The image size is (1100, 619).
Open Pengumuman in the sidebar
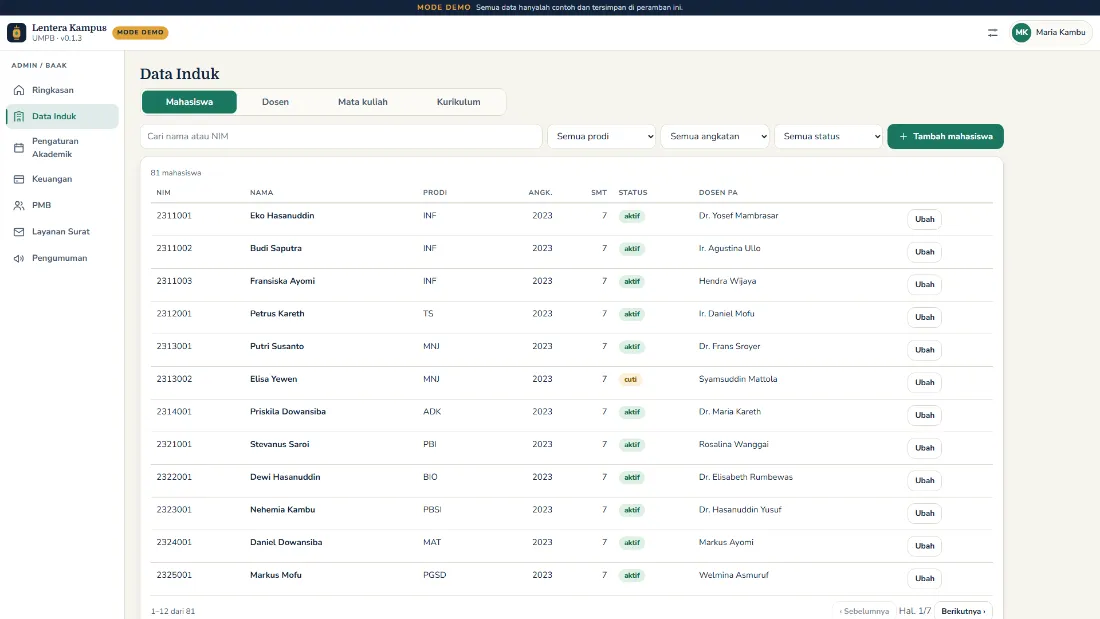[62, 258]
